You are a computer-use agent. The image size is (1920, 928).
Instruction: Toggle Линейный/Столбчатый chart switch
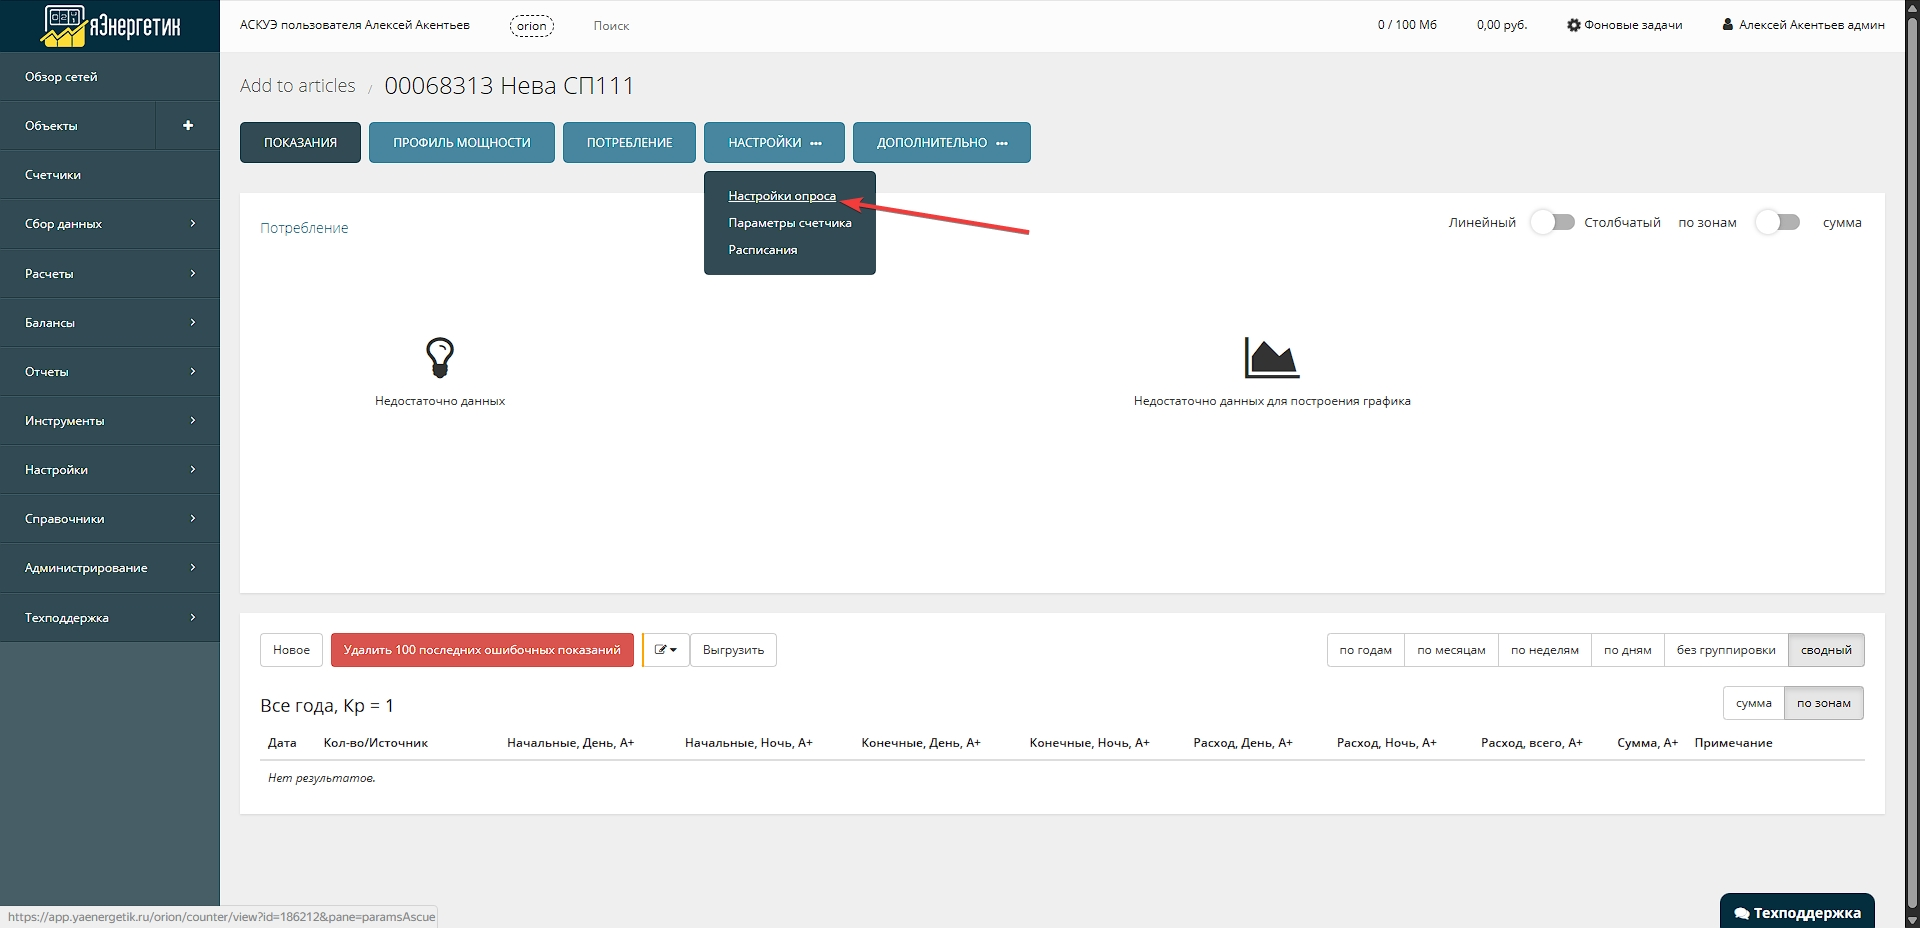point(1551,222)
